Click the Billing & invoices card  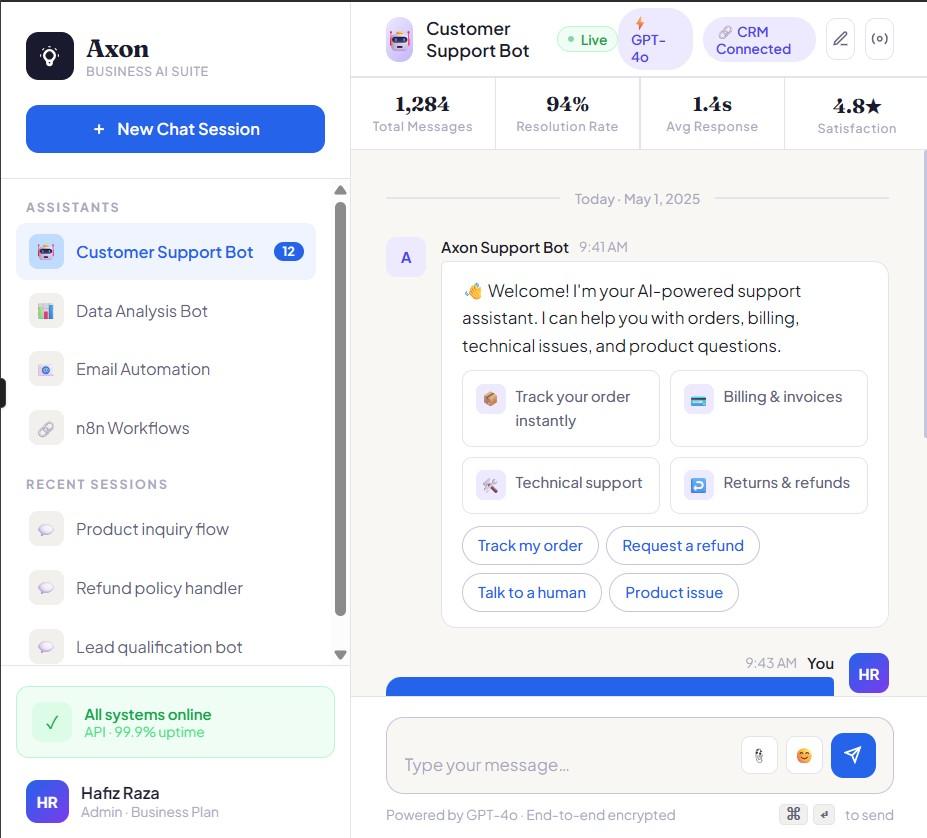(769, 408)
